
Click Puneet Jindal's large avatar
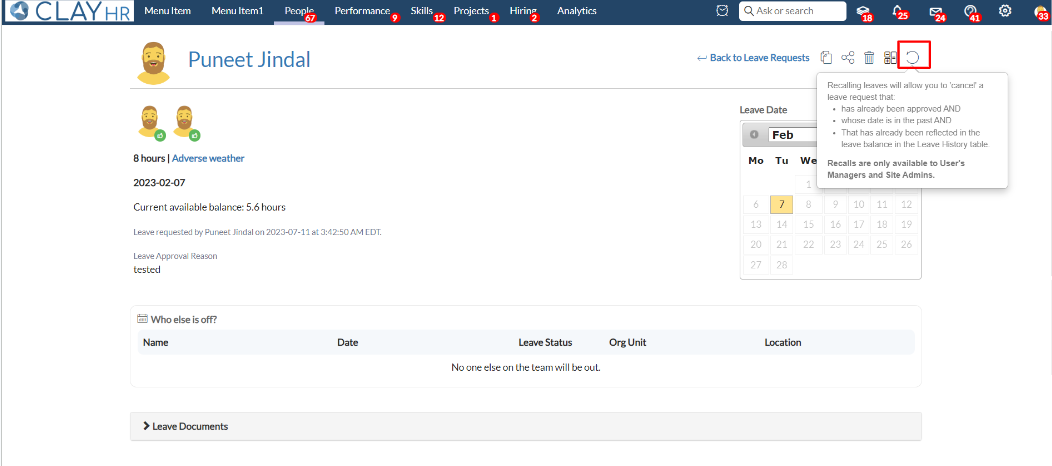[x=154, y=62]
